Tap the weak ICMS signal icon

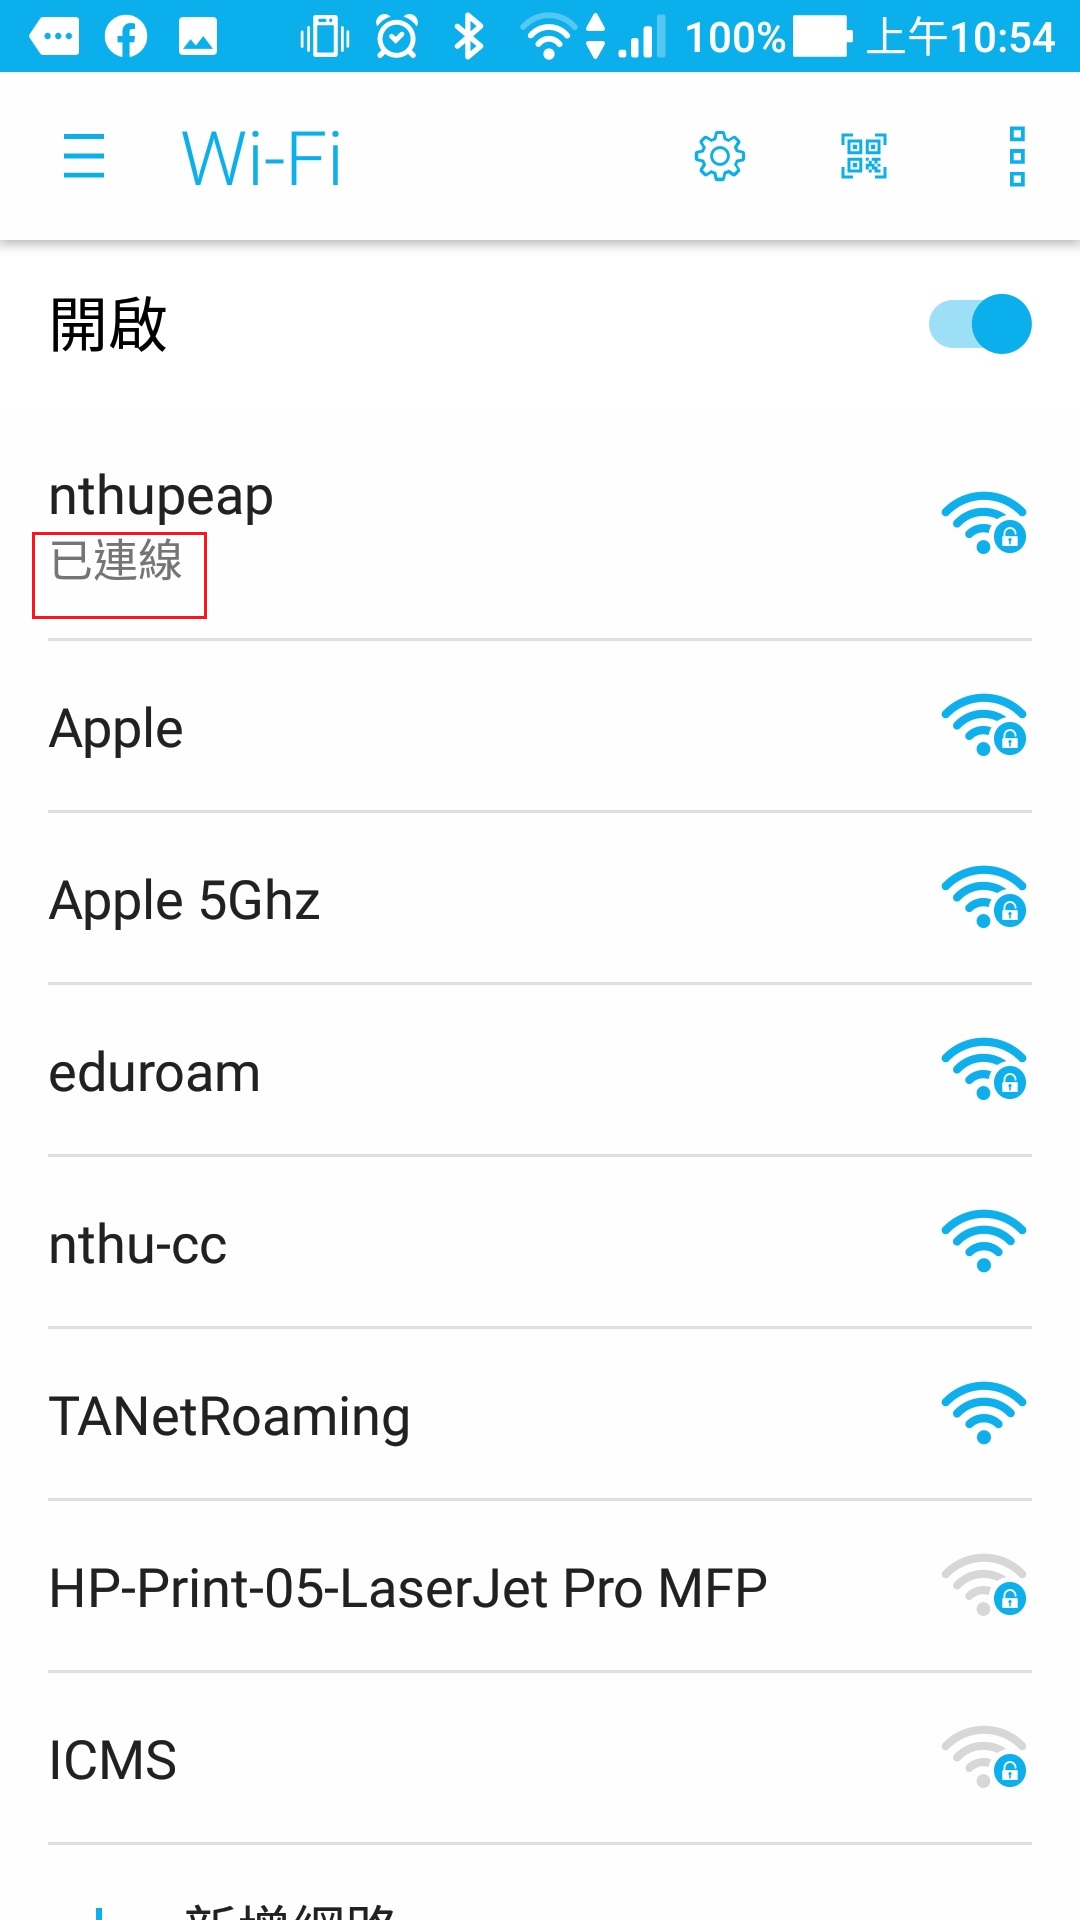point(984,1757)
